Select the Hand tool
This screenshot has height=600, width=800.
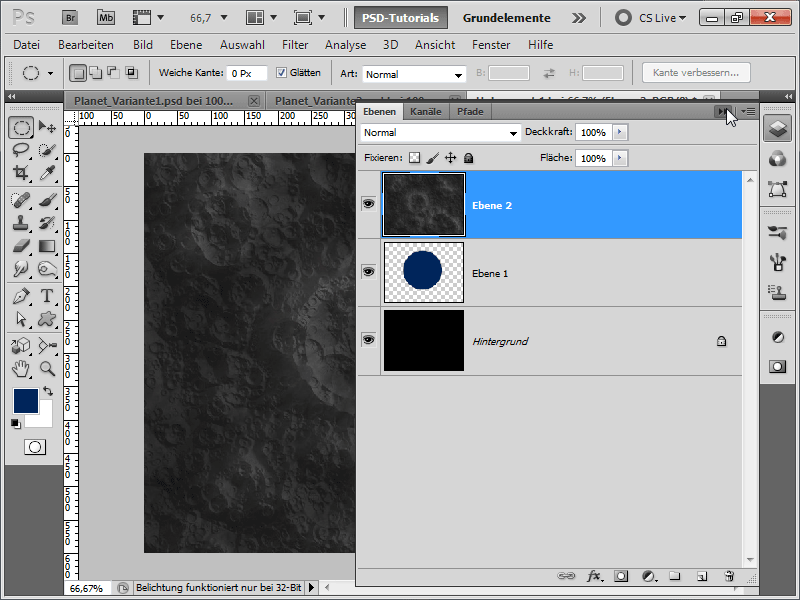point(21,368)
